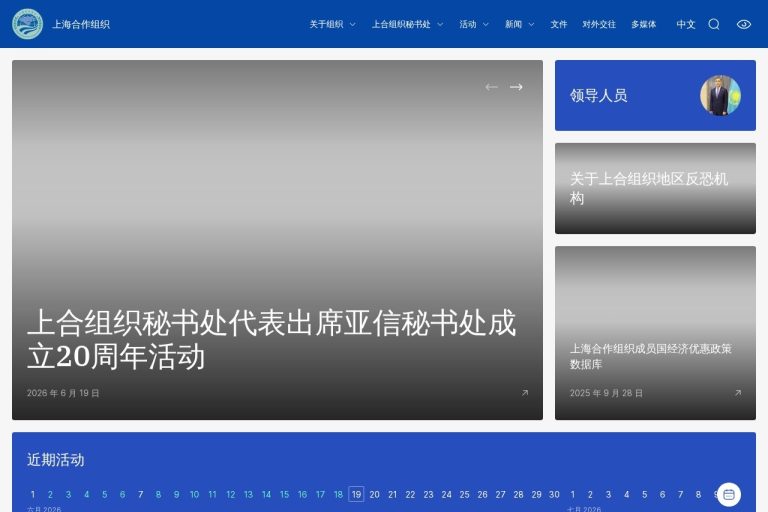Viewport: 768px width, 512px height.
Task: Select day 30 in June calendar strip
Action: [x=554, y=494]
